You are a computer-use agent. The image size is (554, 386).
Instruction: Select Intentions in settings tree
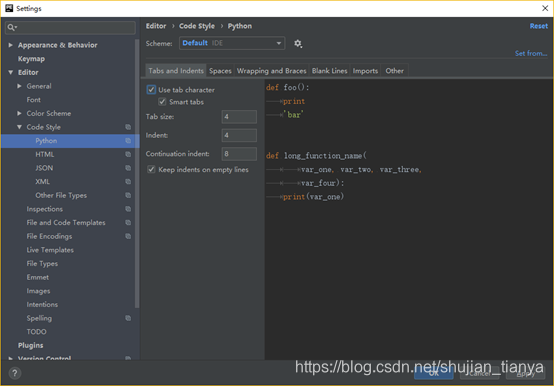pos(42,304)
